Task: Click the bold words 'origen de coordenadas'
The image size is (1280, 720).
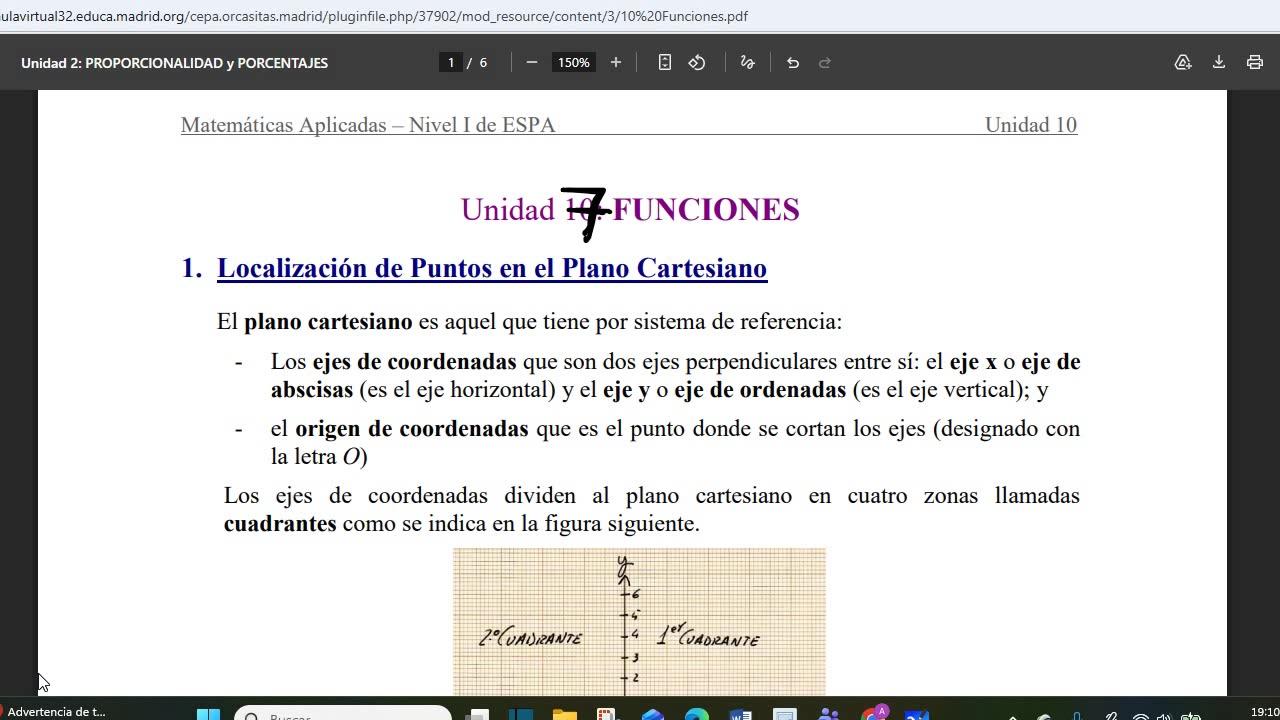Action: [x=411, y=429]
